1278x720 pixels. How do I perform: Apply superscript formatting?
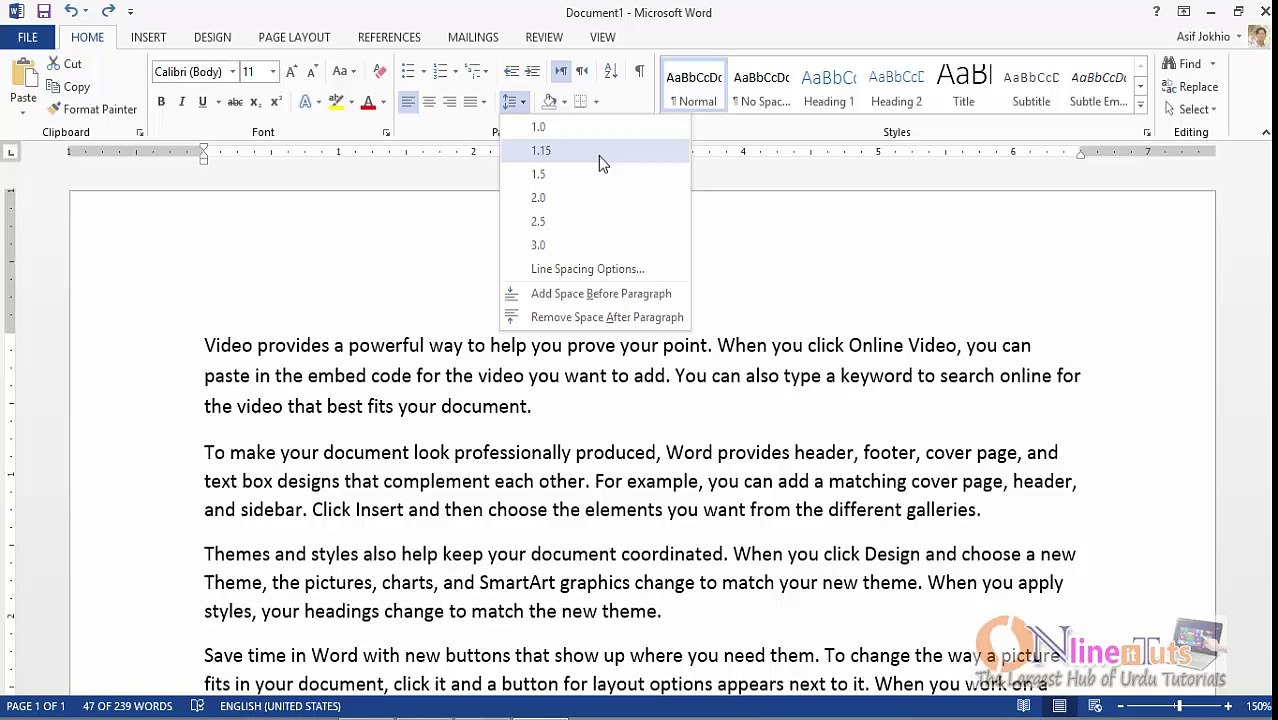tap(275, 102)
